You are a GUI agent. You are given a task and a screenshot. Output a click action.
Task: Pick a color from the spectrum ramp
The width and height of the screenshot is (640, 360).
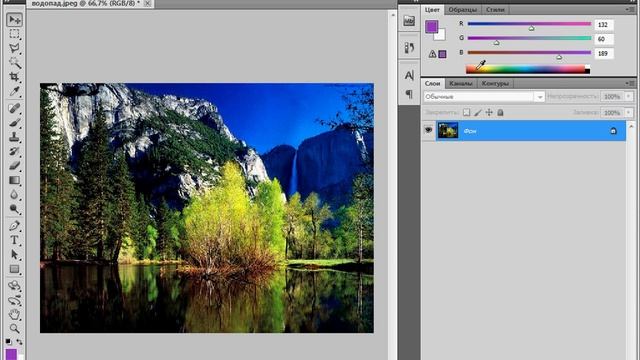pos(528,69)
